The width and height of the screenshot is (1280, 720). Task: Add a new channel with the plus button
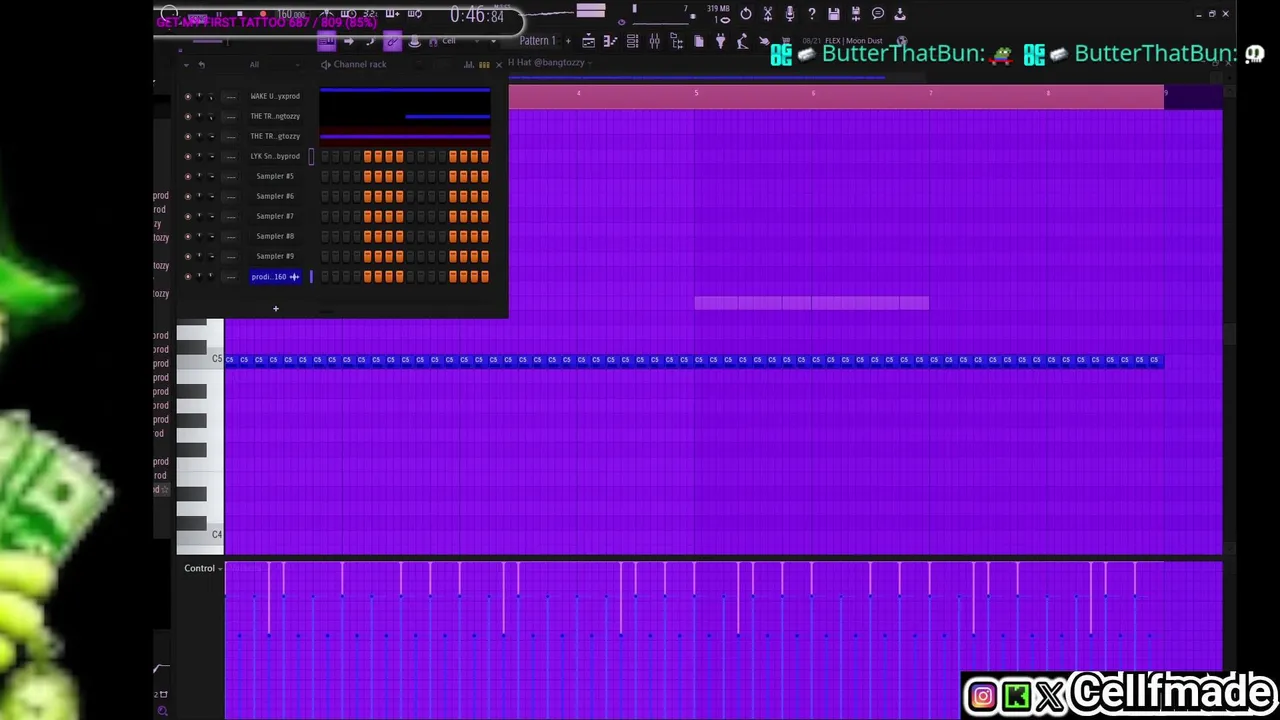coord(276,308)
